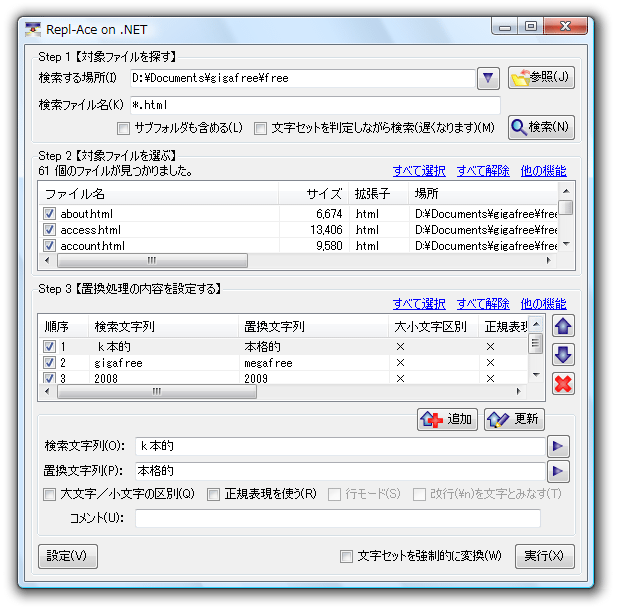Viewport: 617px width, 611px height.
Task: Click rule list scroll right arrow
Action: pos(519,391)
